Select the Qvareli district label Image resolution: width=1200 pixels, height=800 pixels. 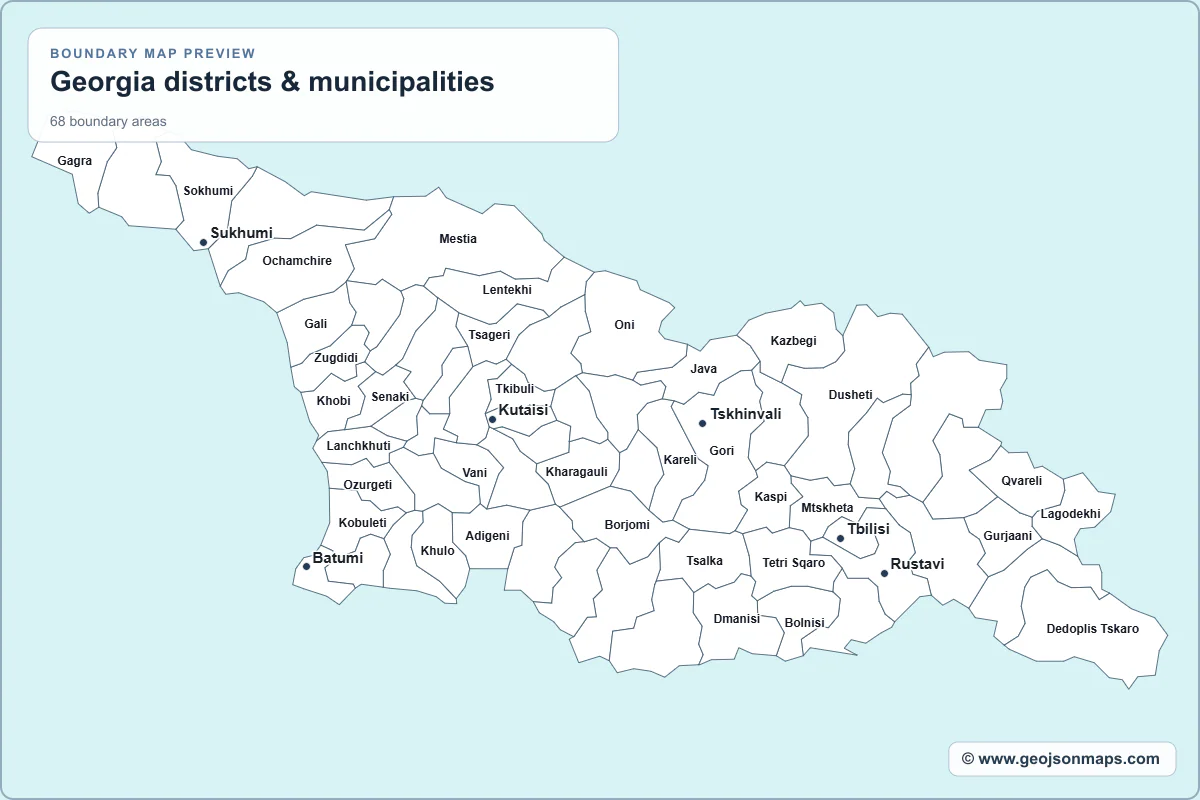1022,481
